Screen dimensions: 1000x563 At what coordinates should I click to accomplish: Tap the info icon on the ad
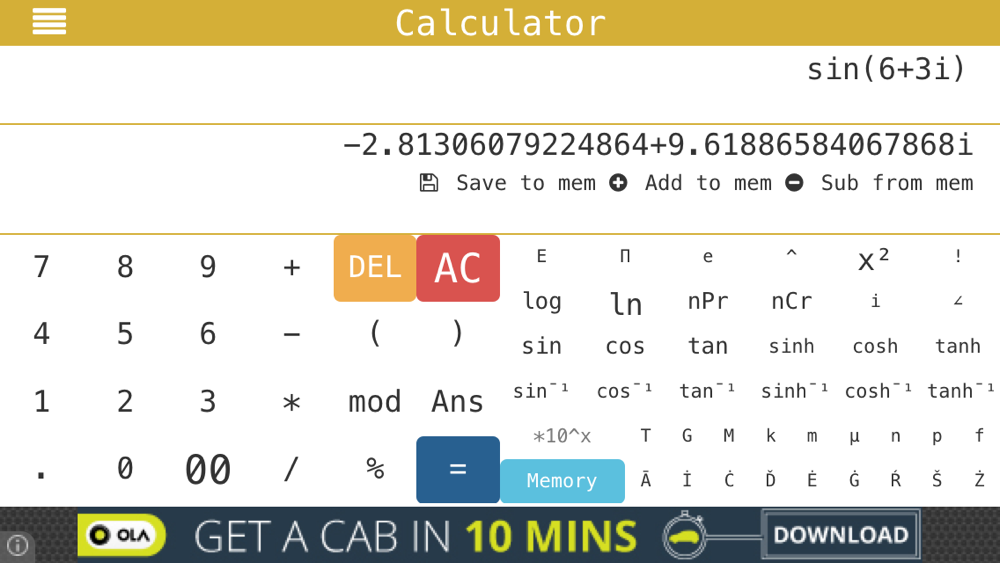click(16, 546)
